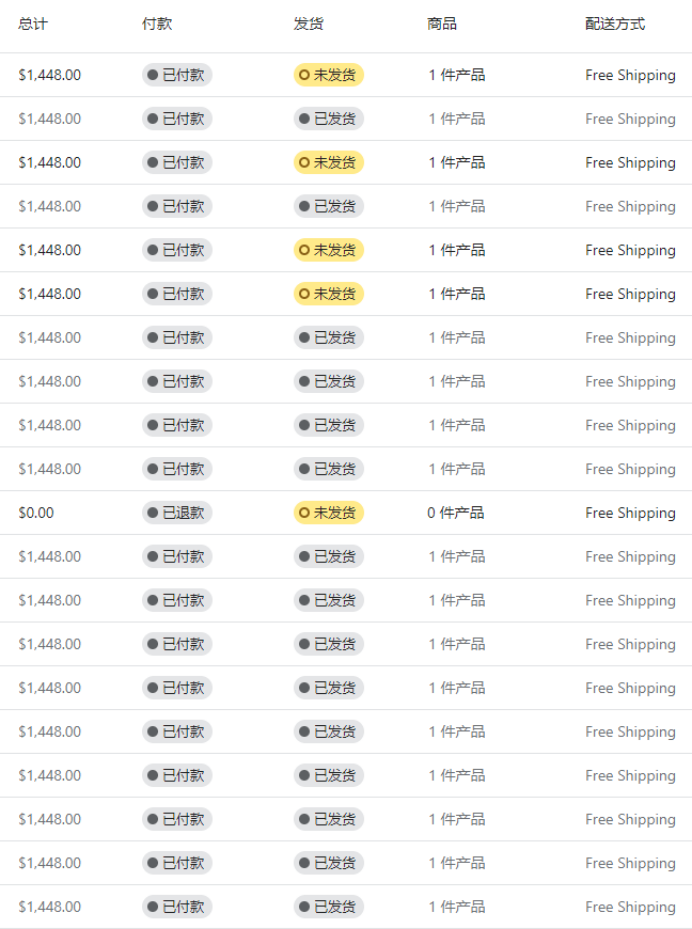Click the 配送方式 column header

point(615,24)
